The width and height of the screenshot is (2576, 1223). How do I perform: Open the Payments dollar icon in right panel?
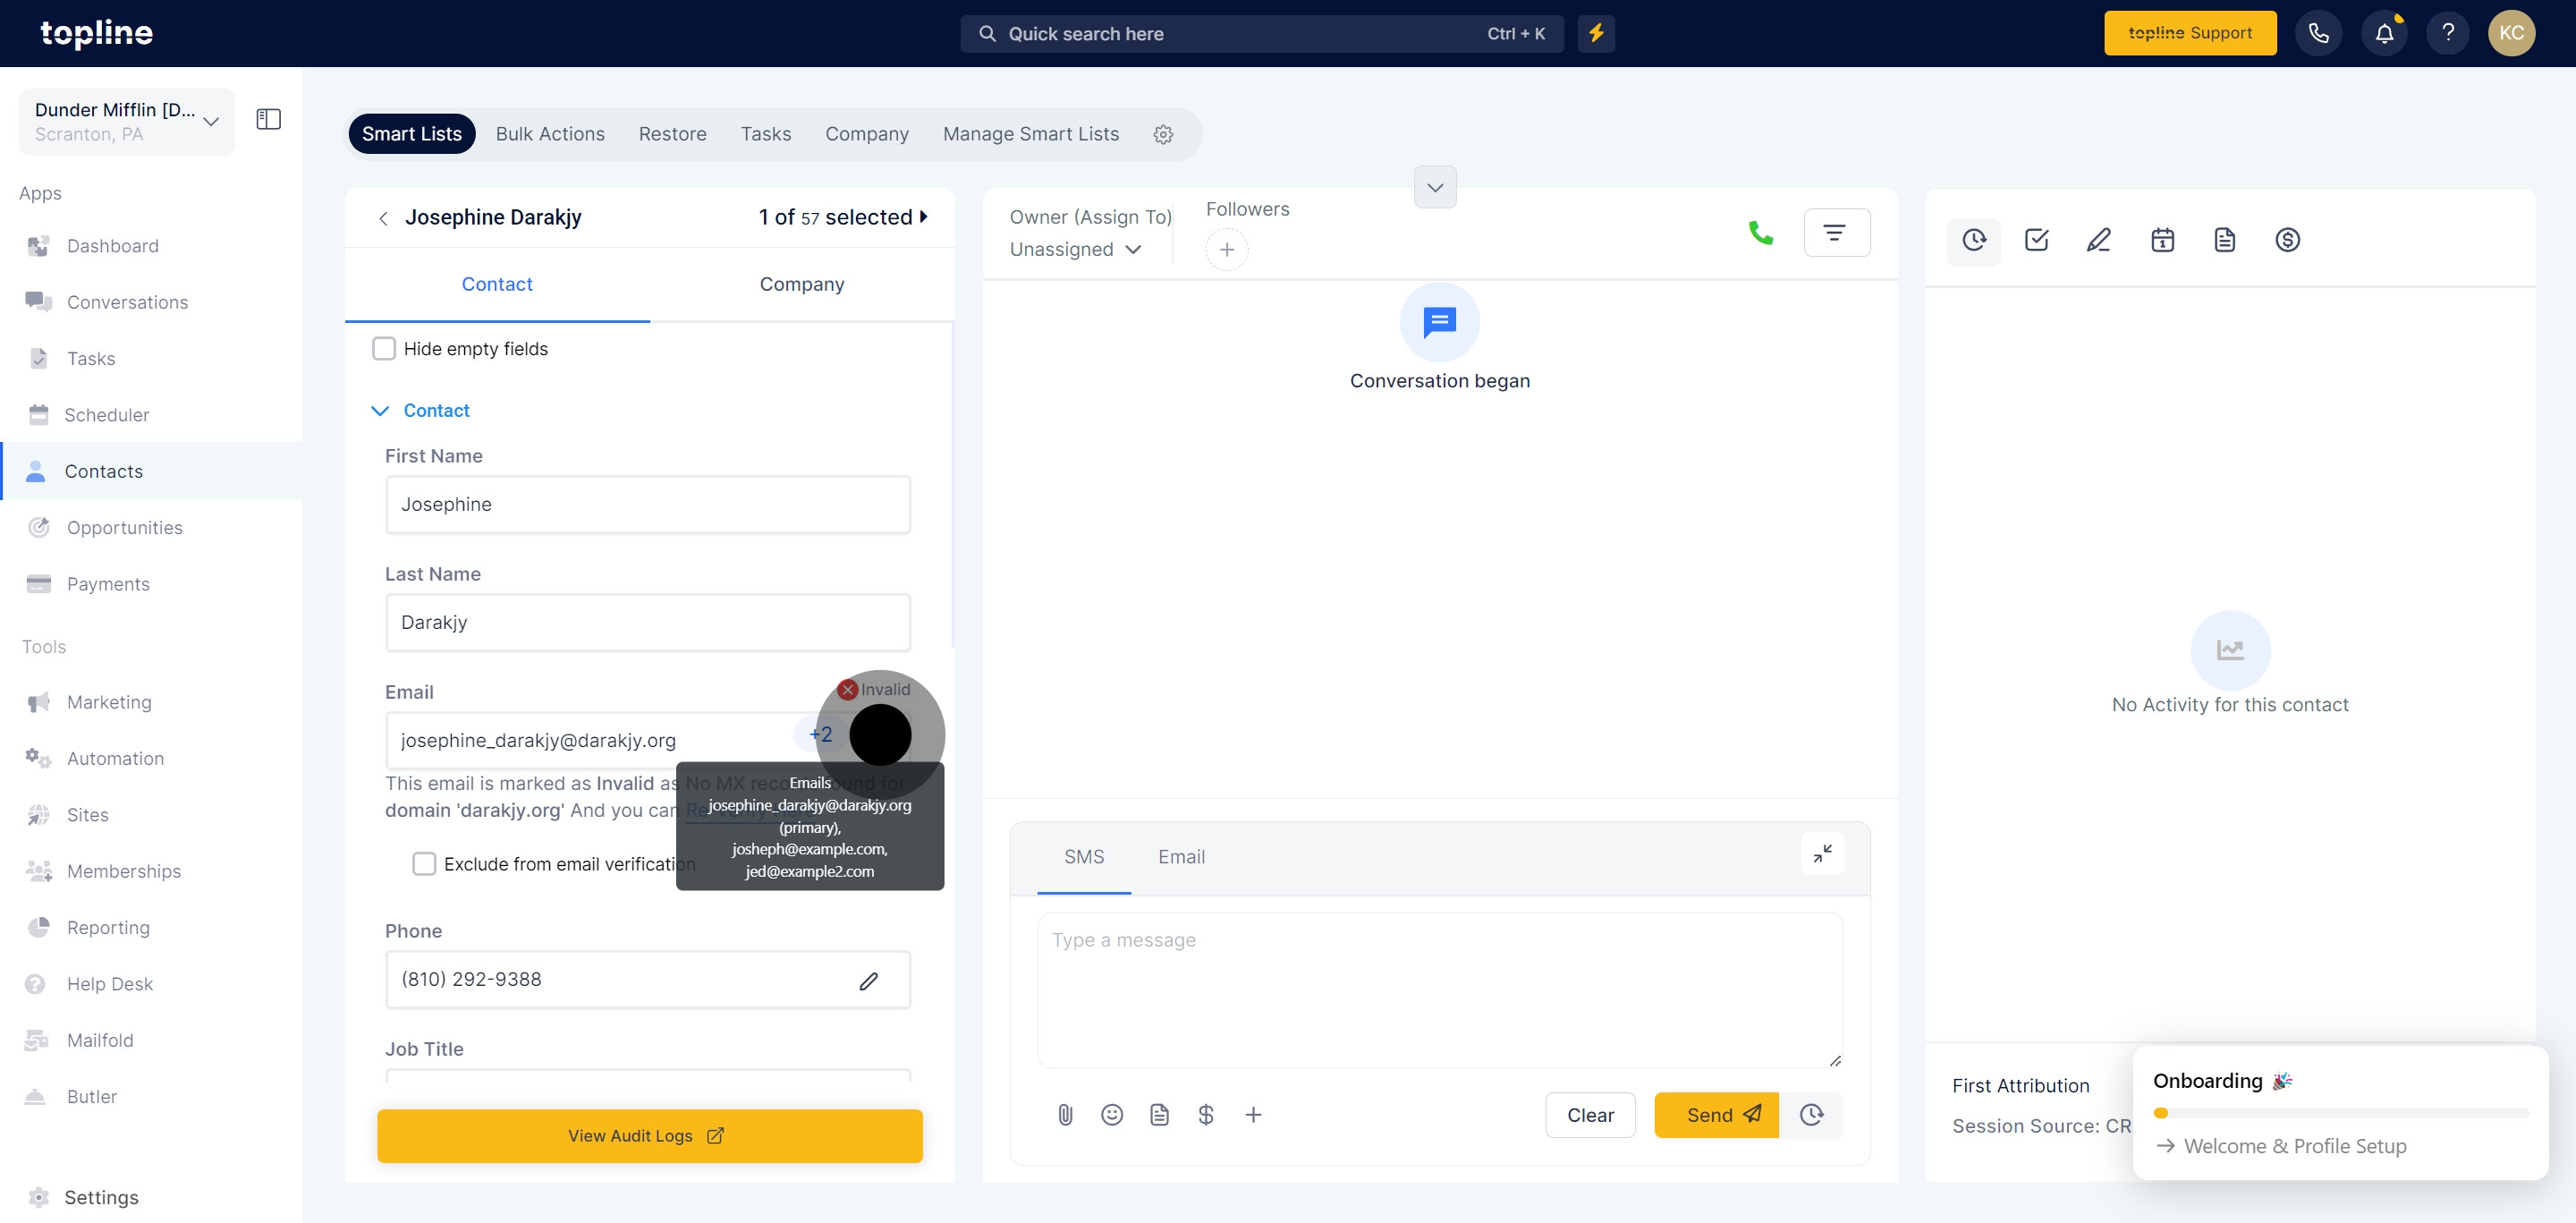[x=2287, y=240]
